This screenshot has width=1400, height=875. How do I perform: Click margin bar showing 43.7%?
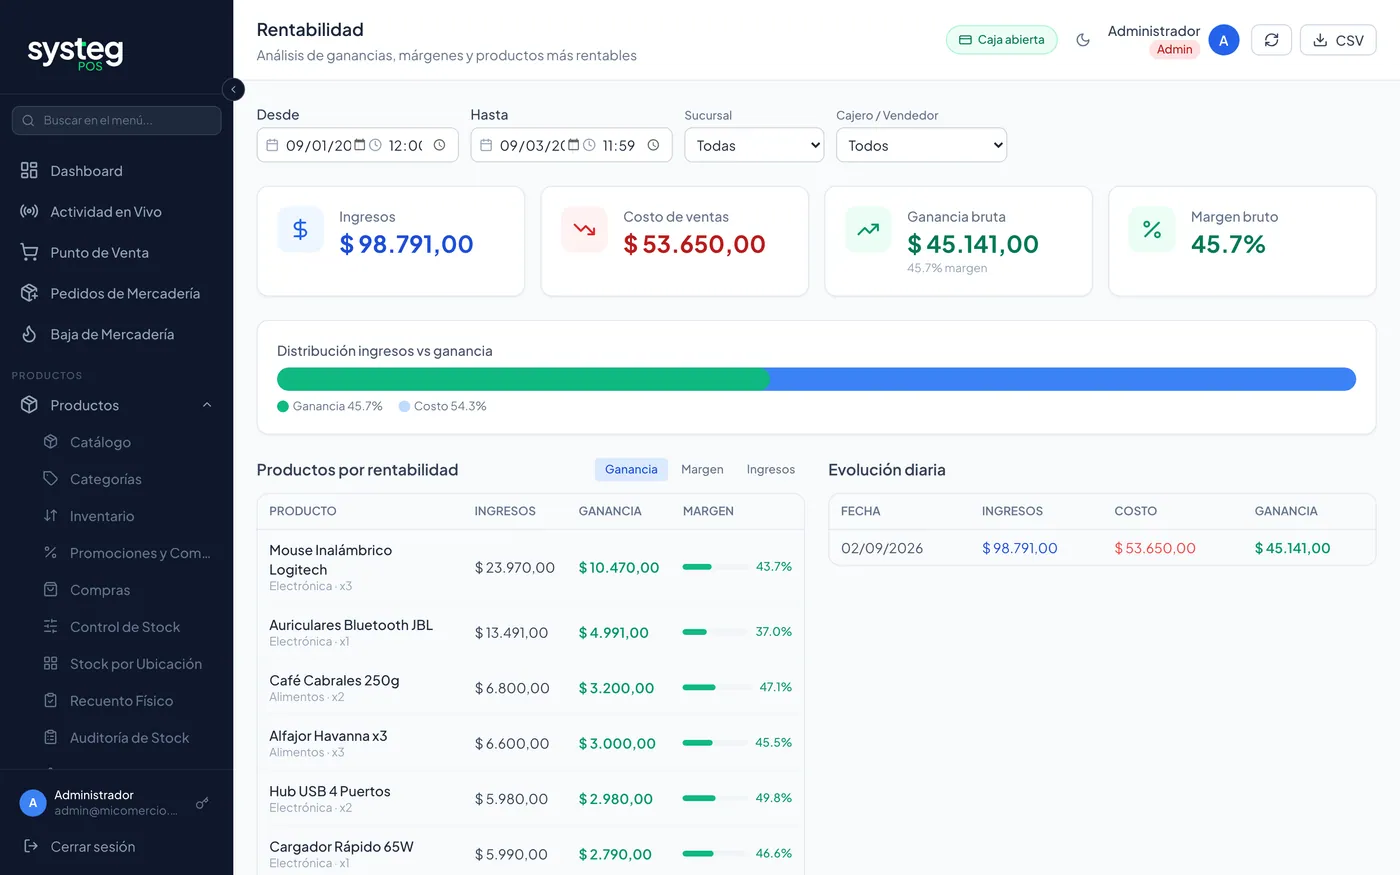tap(715, 567)
